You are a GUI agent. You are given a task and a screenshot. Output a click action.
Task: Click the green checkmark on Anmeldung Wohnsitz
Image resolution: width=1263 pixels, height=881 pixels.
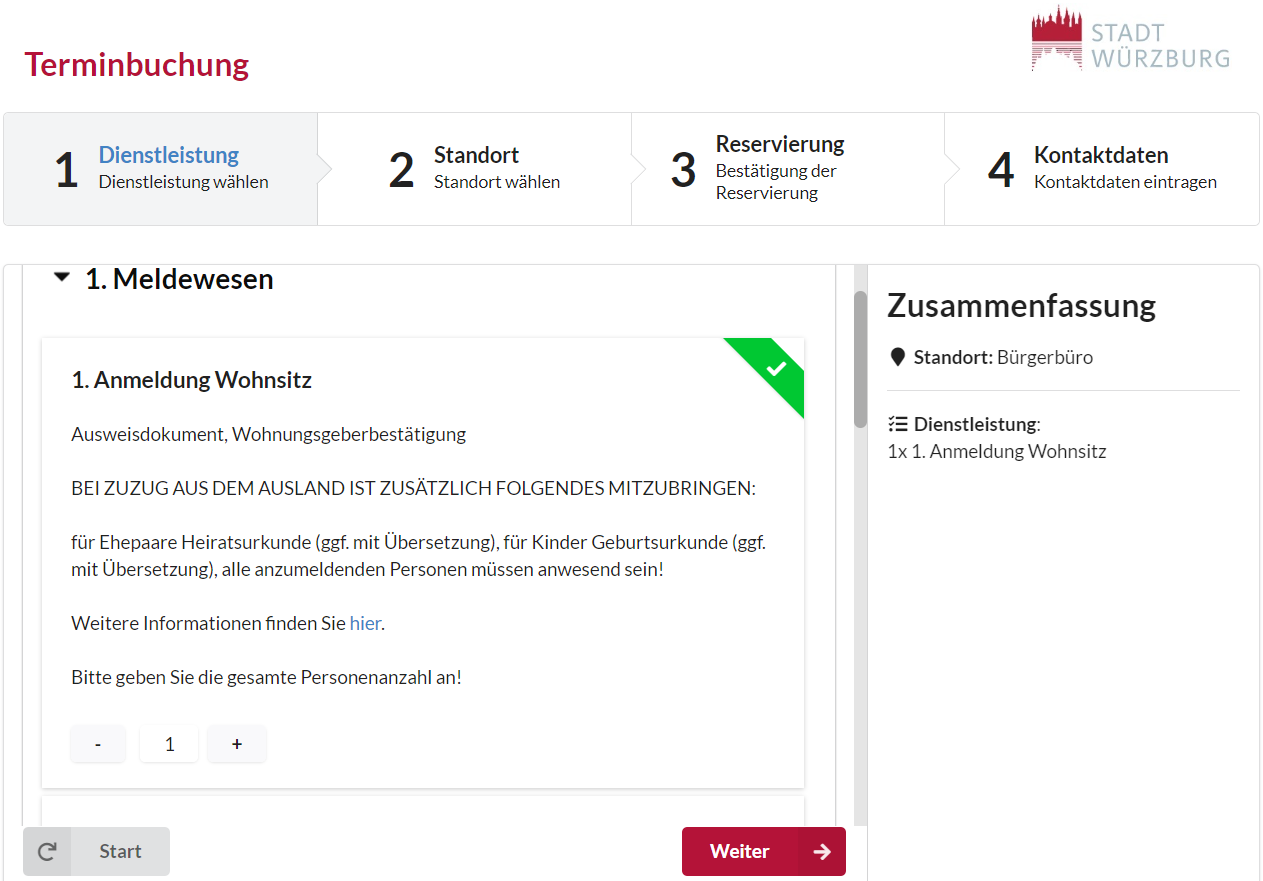776,368
